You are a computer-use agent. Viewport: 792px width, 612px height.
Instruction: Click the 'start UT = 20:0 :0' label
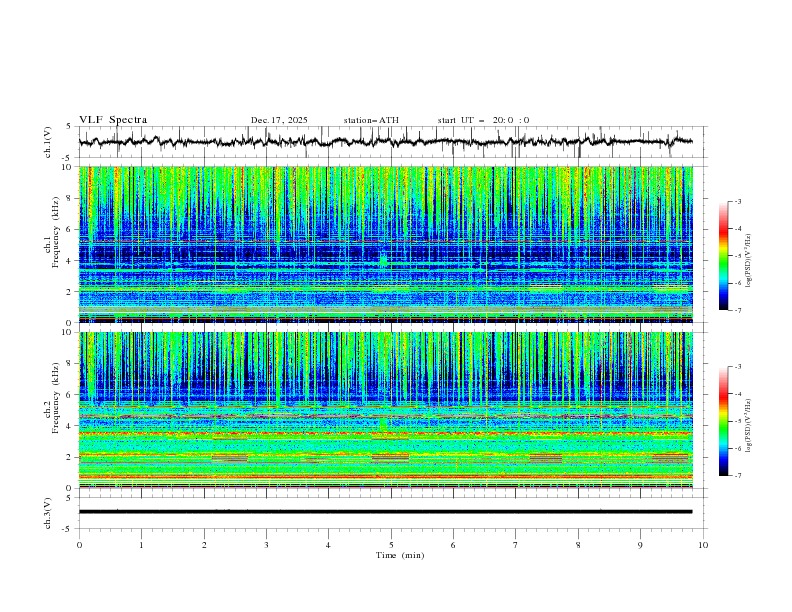483,120
